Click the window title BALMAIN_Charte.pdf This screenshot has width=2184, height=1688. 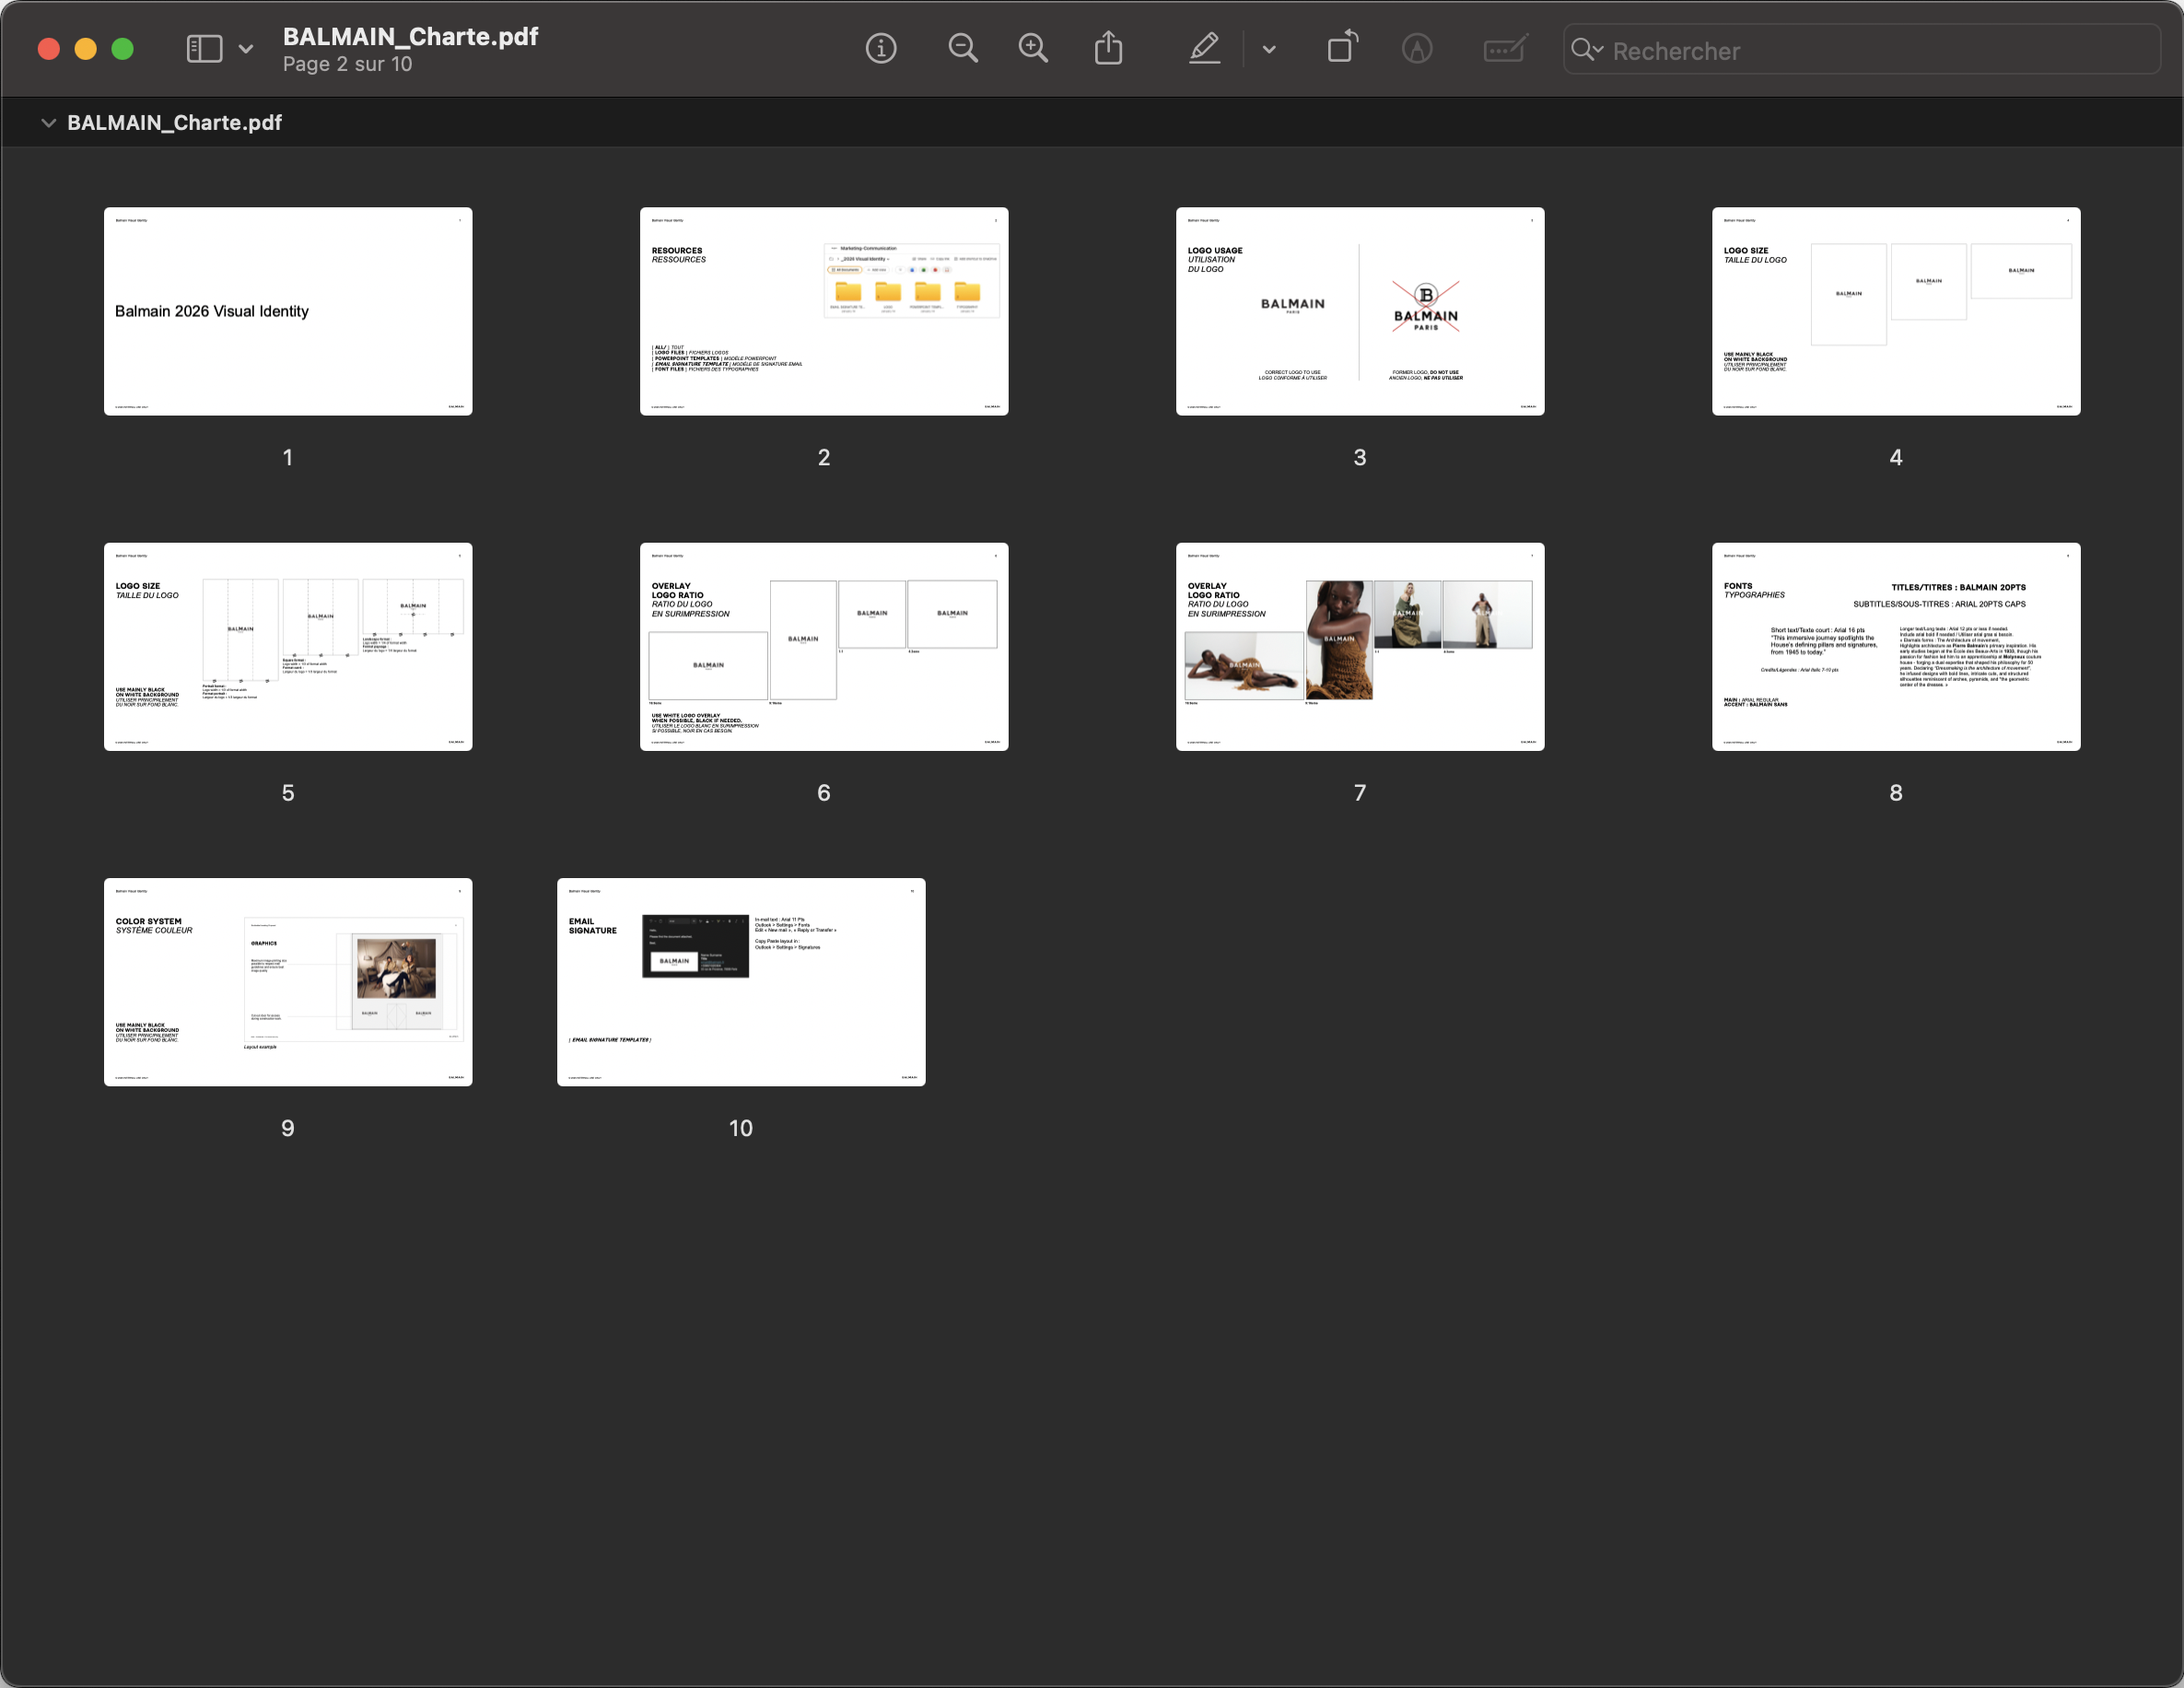click(x=411, y=36)
